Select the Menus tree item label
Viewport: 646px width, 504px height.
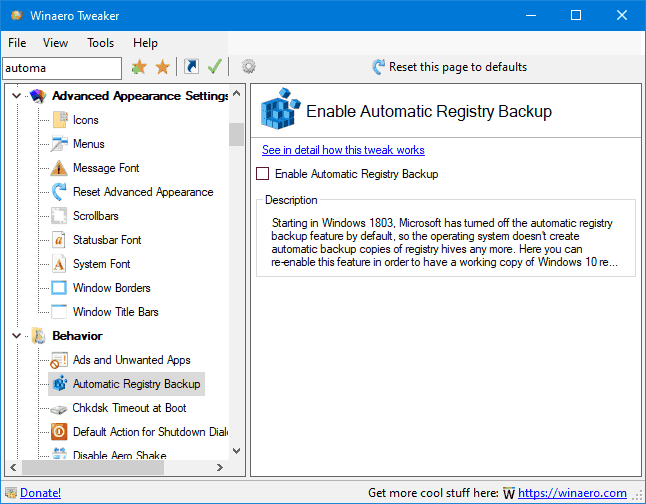pos(89,144)
